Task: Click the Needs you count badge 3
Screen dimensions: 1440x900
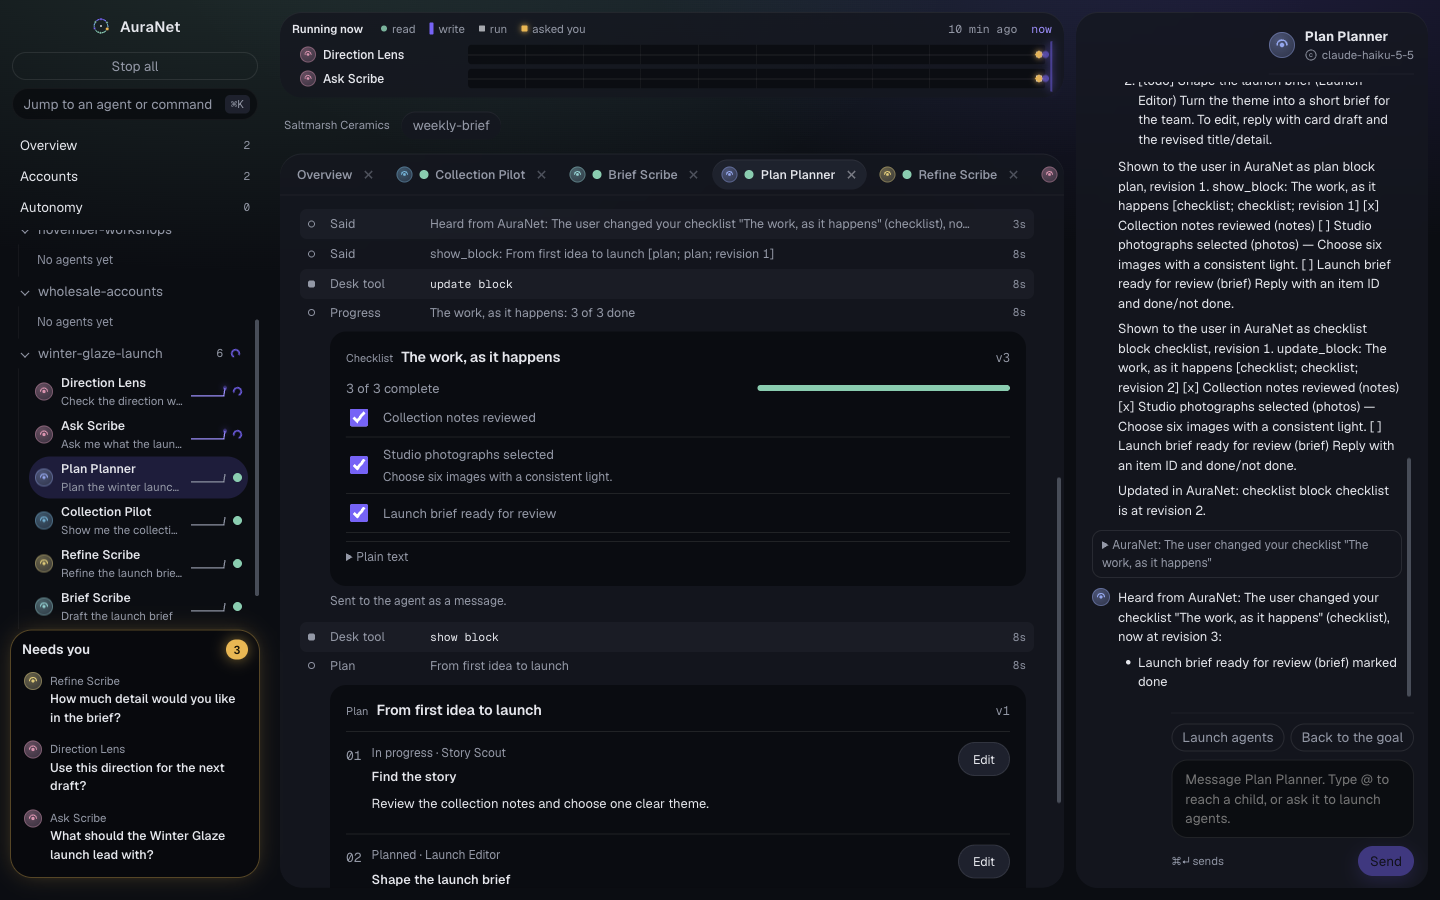Action: pos(237,650)
